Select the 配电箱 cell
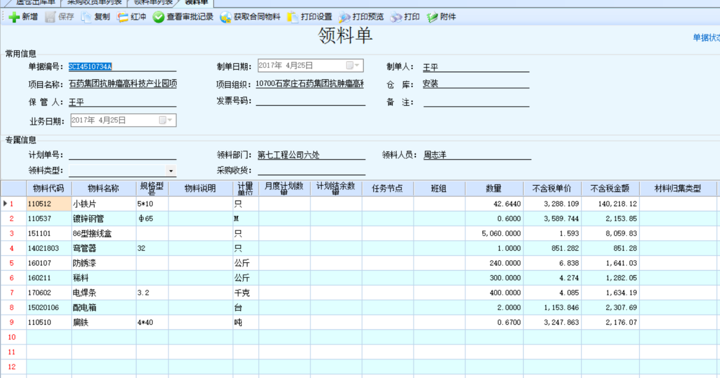Screen dimensions: 720x378 coord(103,307)
